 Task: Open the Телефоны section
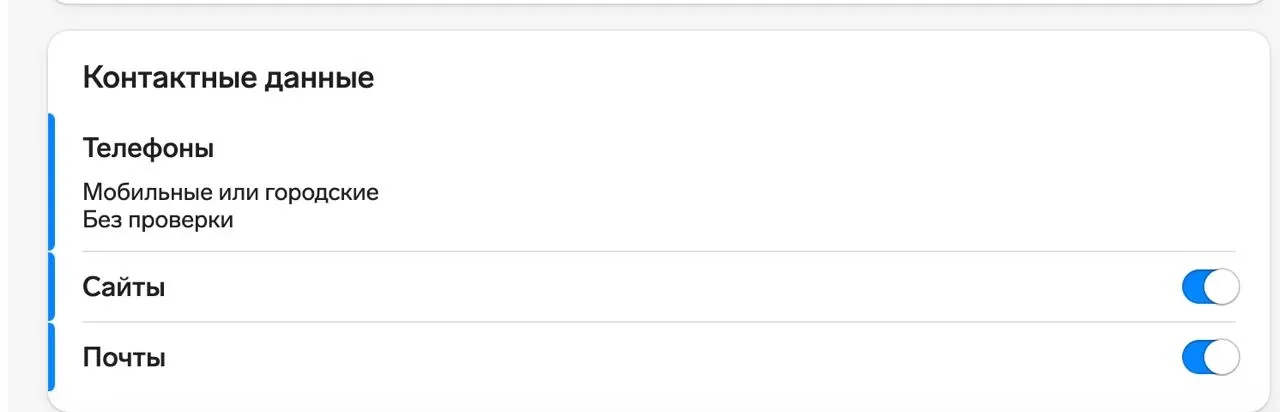point(148,149)
